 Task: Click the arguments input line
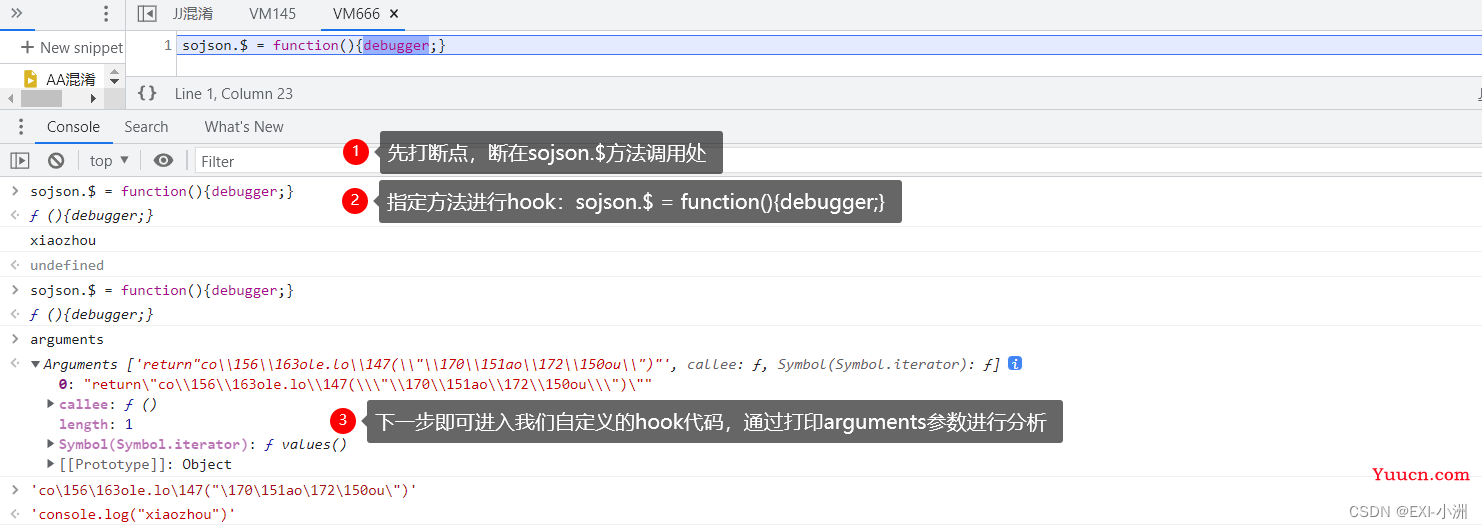coord(67,339)
